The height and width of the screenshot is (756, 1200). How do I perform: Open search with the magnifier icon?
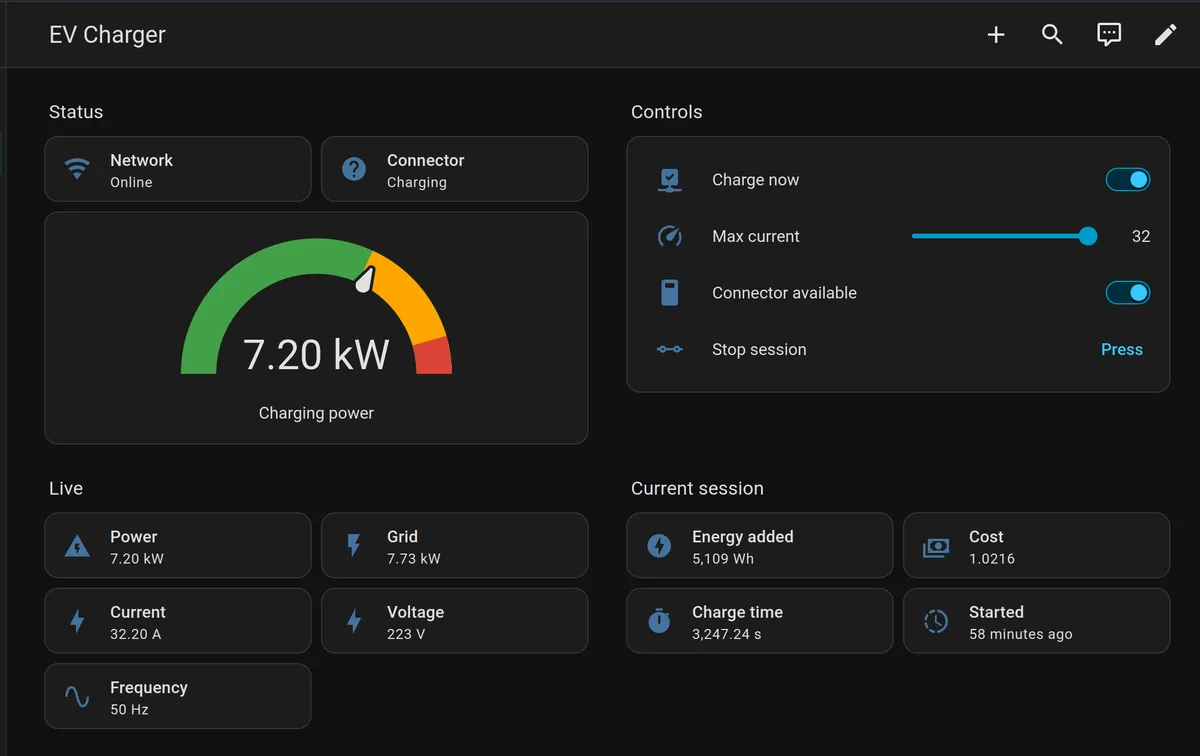click(x=1052, y=35)
